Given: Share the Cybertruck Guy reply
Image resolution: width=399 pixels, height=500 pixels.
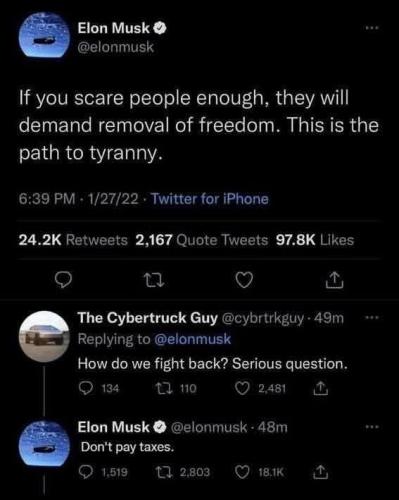Looking at the screenshot, I should tap(320, 388).
